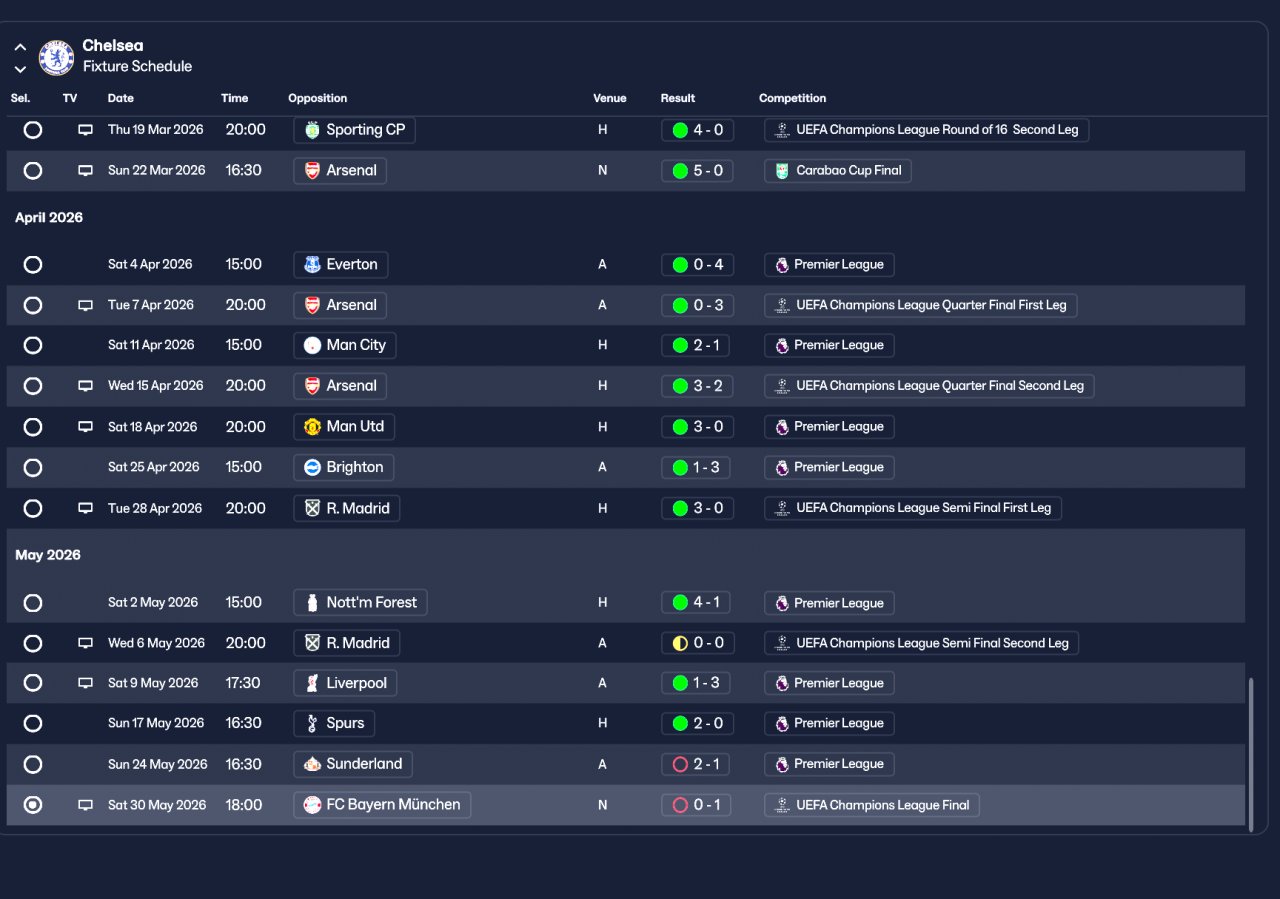Image resolution: width=1280 pixels, height=899 pixels.
Task: Click the Premier League icon on Spurs row
Action: tap(782, 724)
